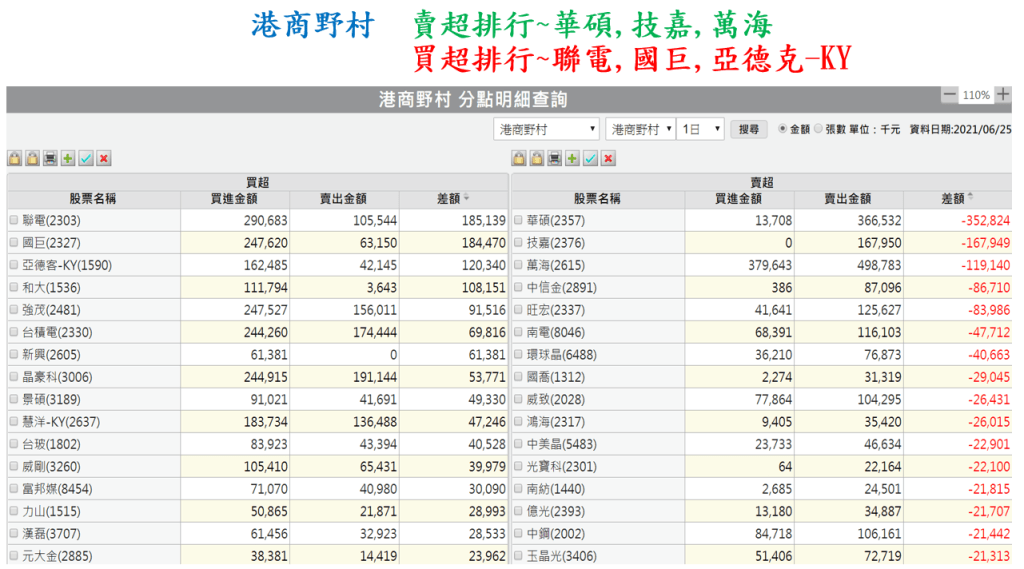Click the red X icon above the 買超 table

coord(104,158)
